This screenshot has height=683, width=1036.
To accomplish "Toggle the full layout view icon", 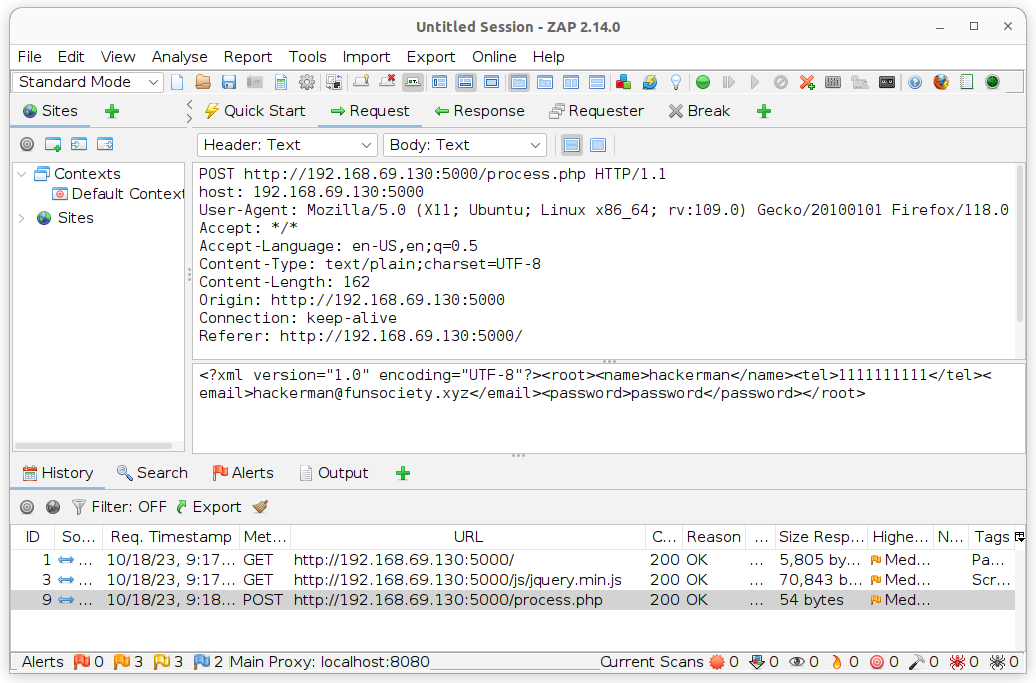I will pyautogui.click(x=491, y=82).
